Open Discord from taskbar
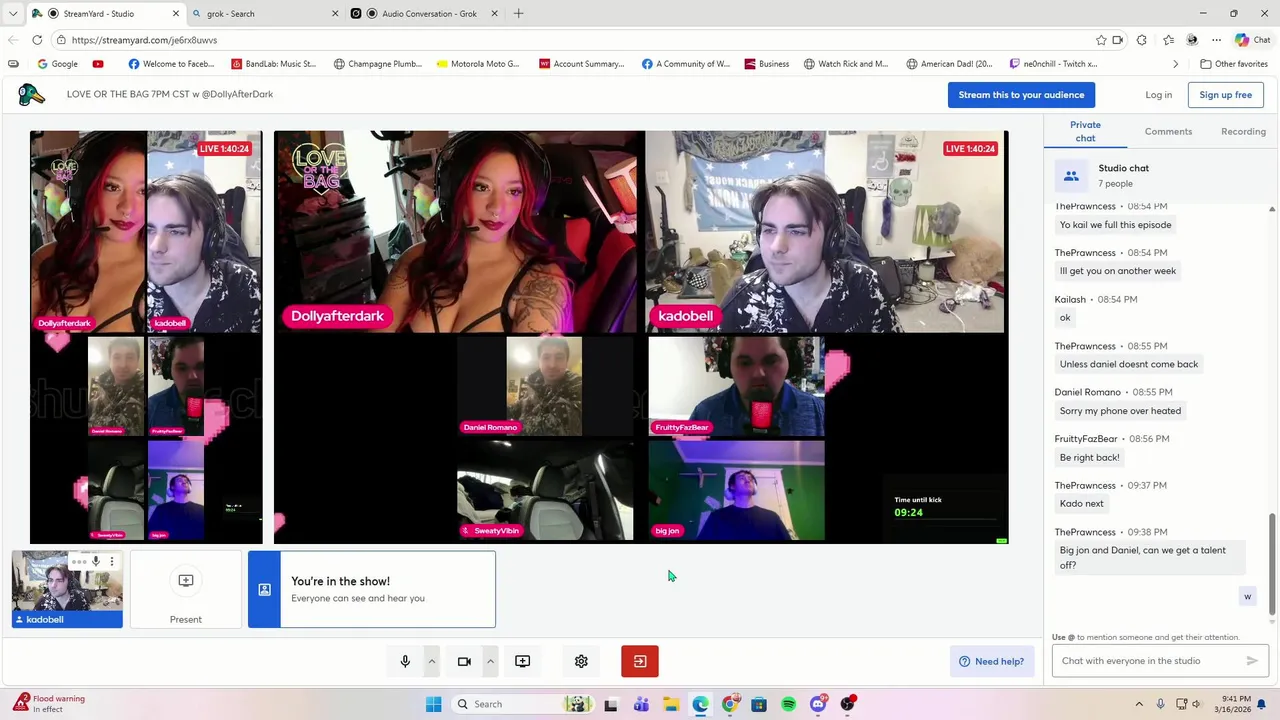Viewport: 1280px width, 720px height. pos(818,704)
